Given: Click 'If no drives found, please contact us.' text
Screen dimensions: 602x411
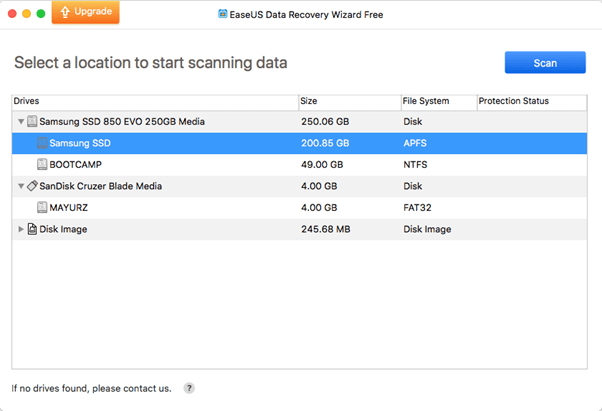Looking at the screenshot, I should click(91, 388).
